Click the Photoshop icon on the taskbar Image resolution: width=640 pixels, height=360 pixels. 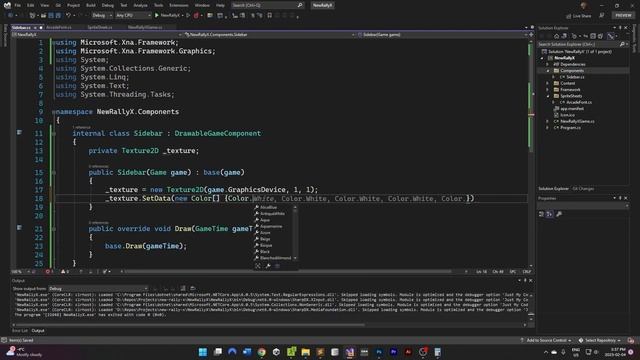[x=379, y=352]
